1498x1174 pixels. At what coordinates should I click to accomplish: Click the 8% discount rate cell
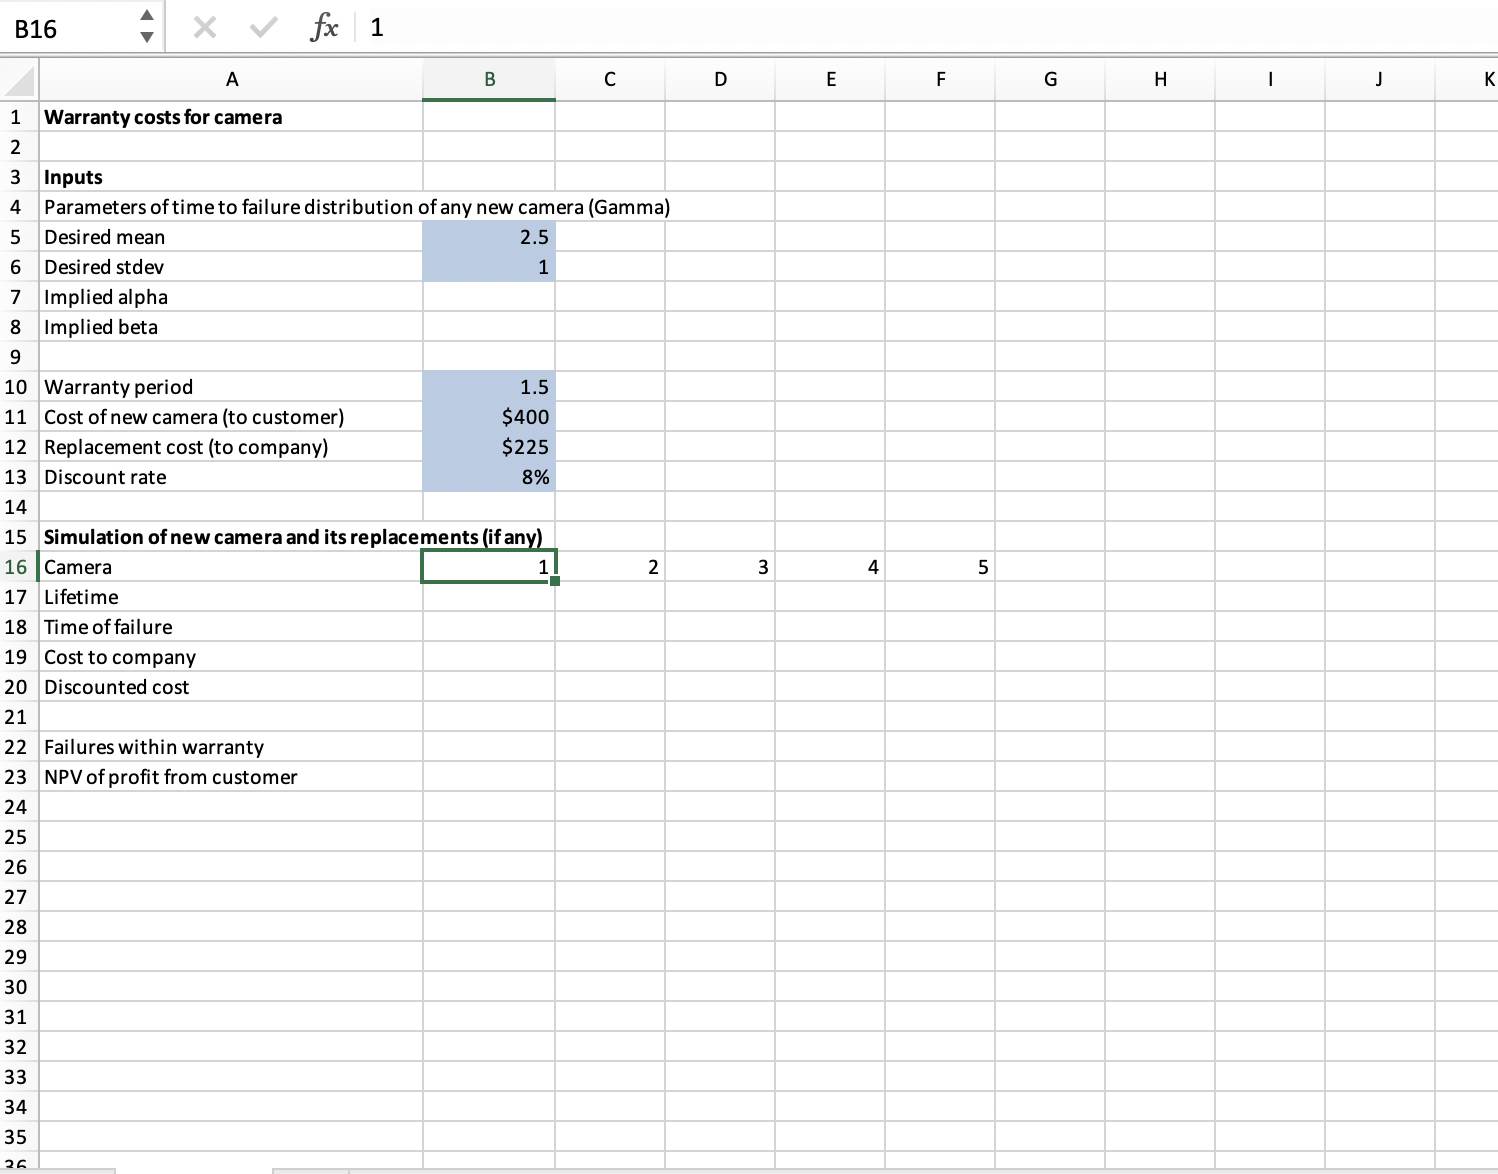(x=489, y=477)
